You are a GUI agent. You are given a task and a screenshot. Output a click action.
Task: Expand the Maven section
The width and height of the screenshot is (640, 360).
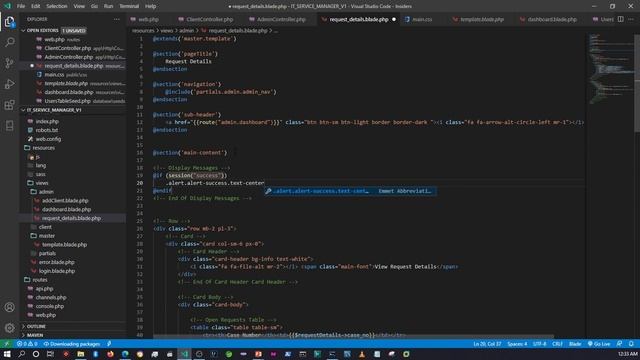(35, 335)
